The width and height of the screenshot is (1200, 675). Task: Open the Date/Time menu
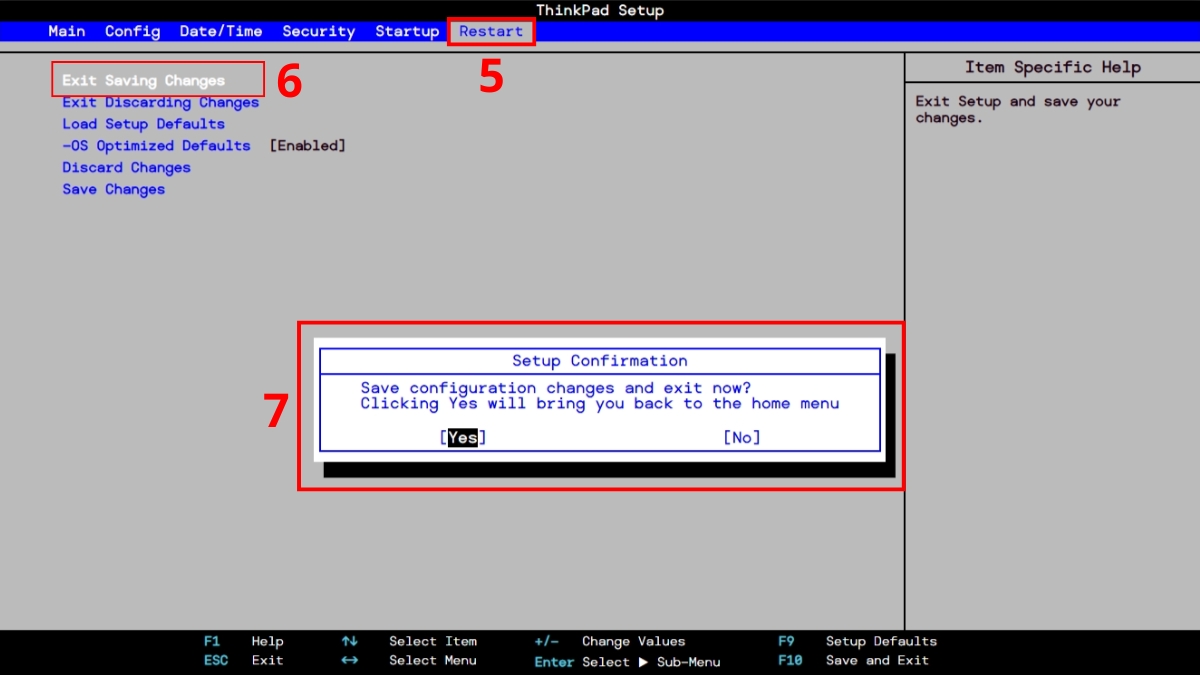pos(220,31)
